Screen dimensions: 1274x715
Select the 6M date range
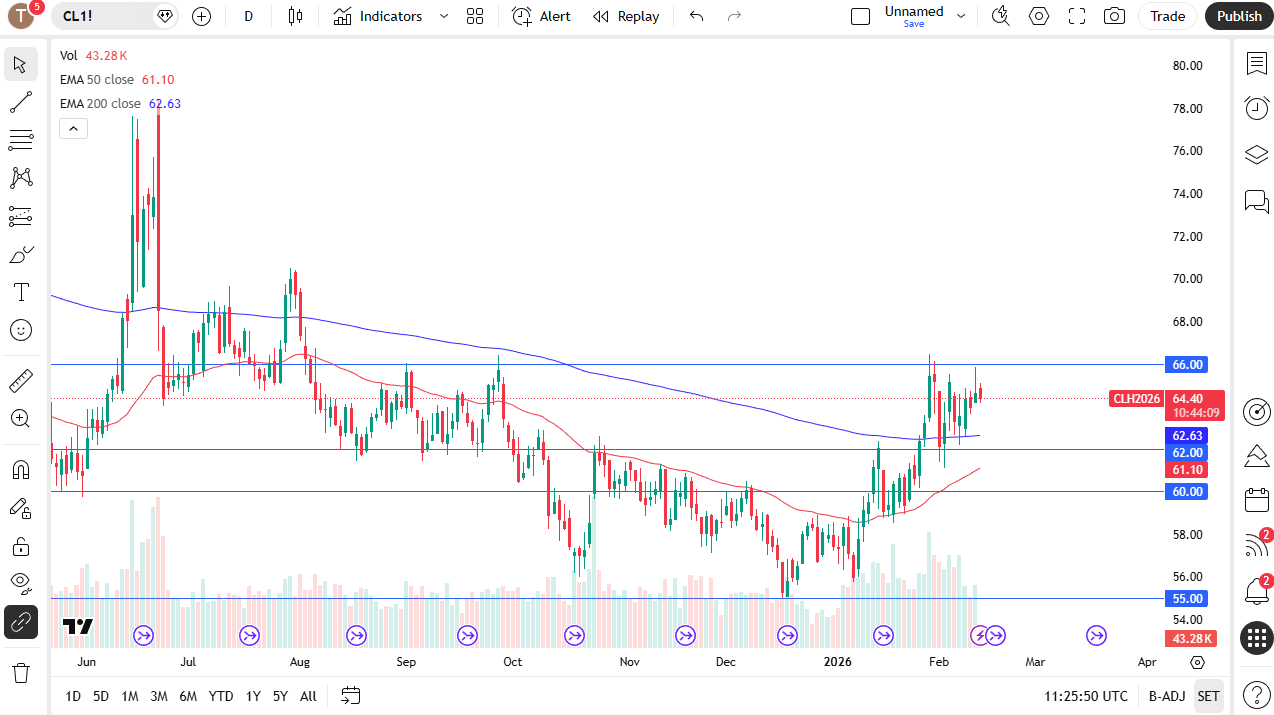point(188,696)
